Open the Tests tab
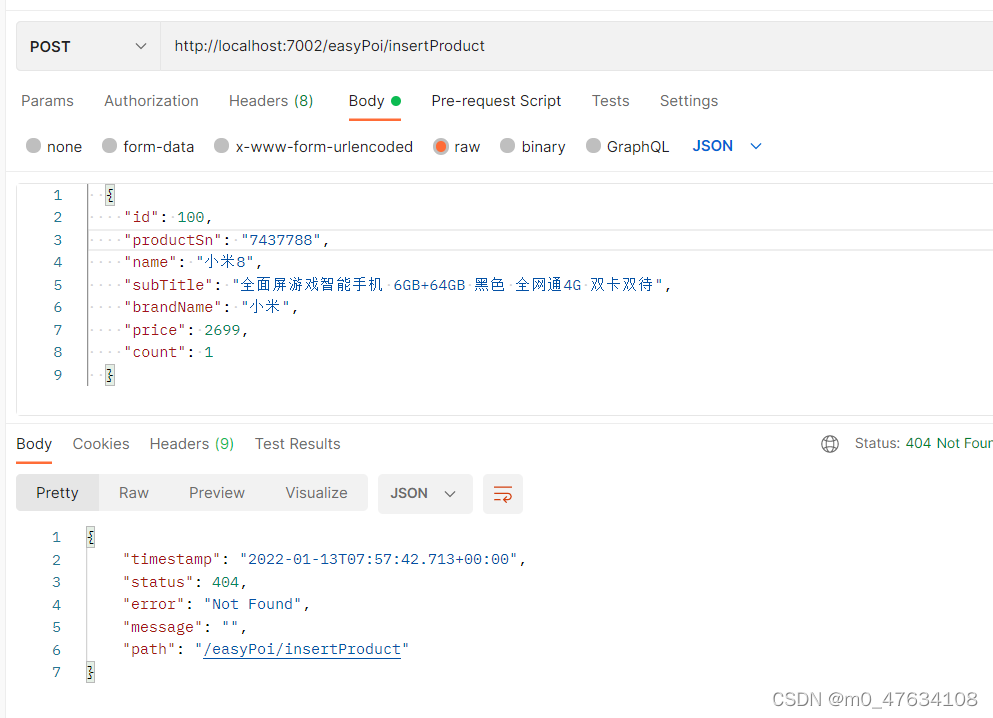993x718 pixels. click(x=610, y=101)
